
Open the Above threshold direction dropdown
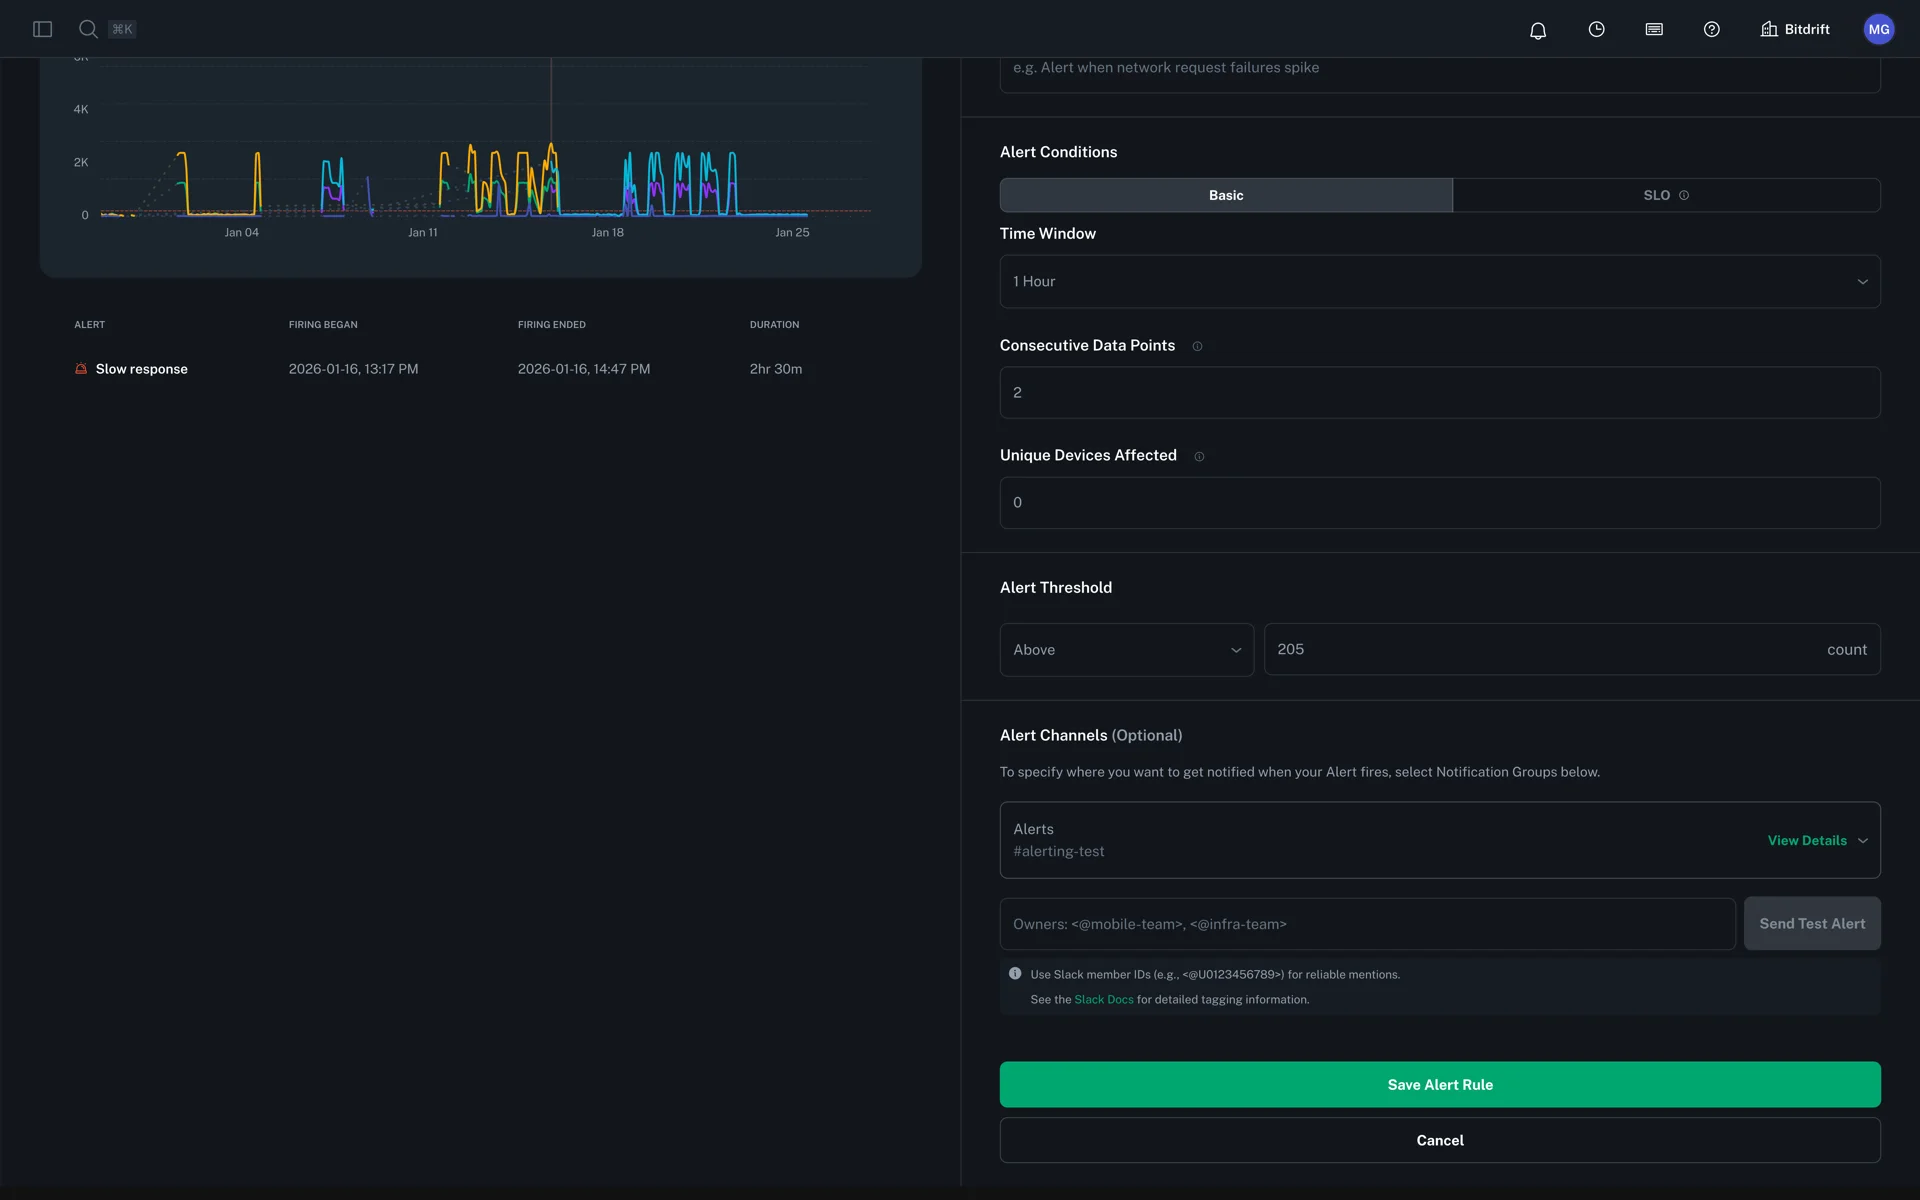point(1126,650)
